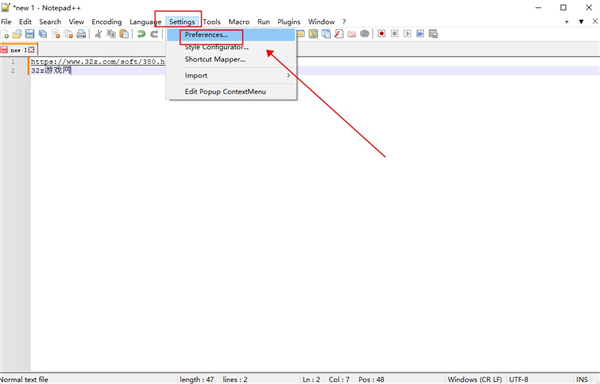
Task: Play back the recorded macro
Action: 408,34
